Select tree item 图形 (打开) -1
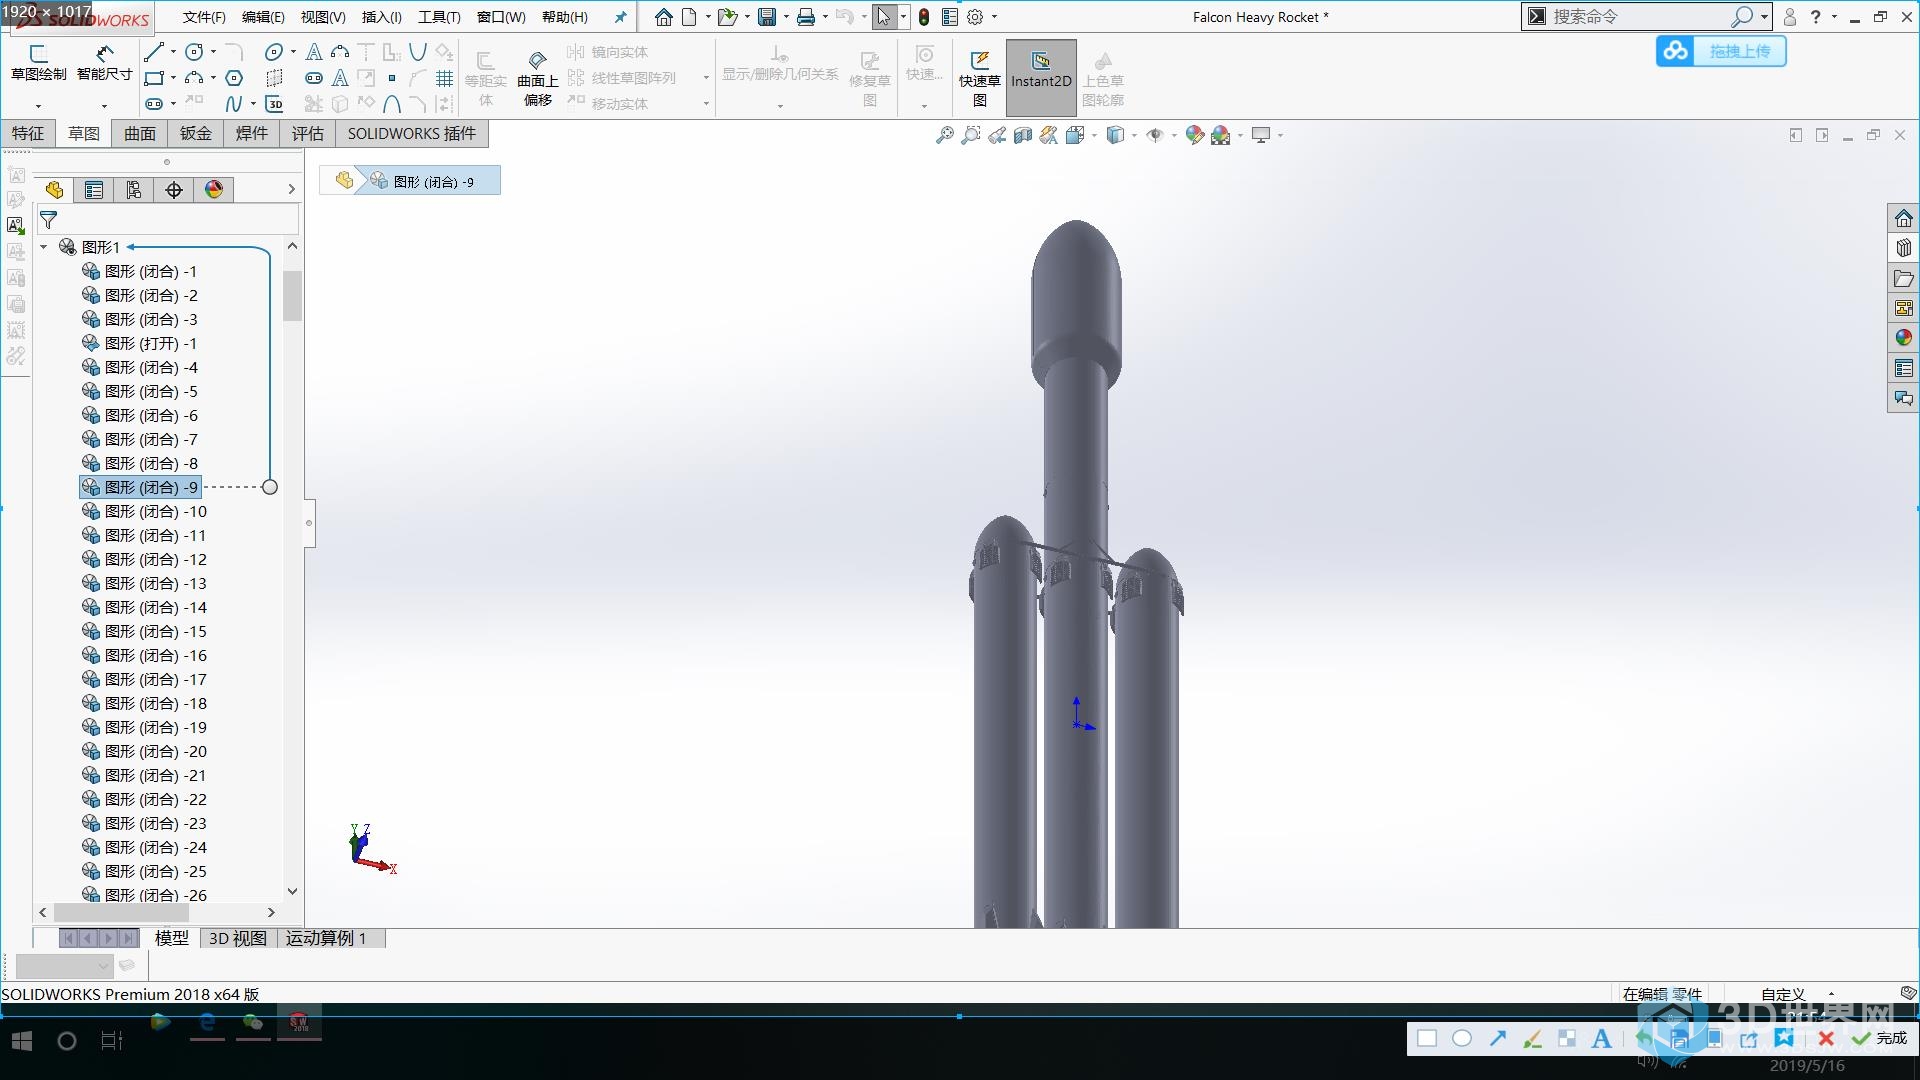 tap(140, 343)
